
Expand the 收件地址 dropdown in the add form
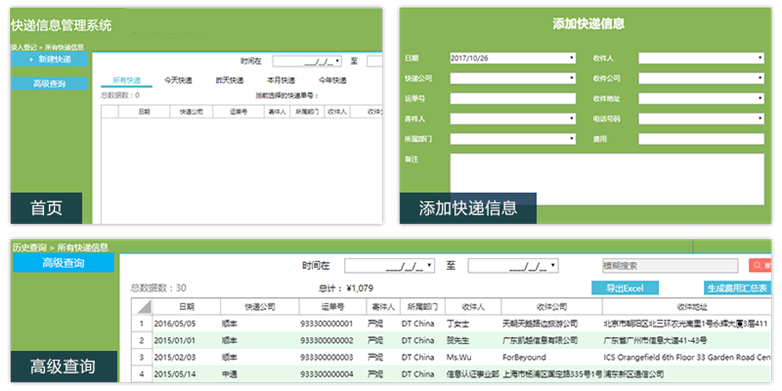pyautogui.click(x=760, y=99)
